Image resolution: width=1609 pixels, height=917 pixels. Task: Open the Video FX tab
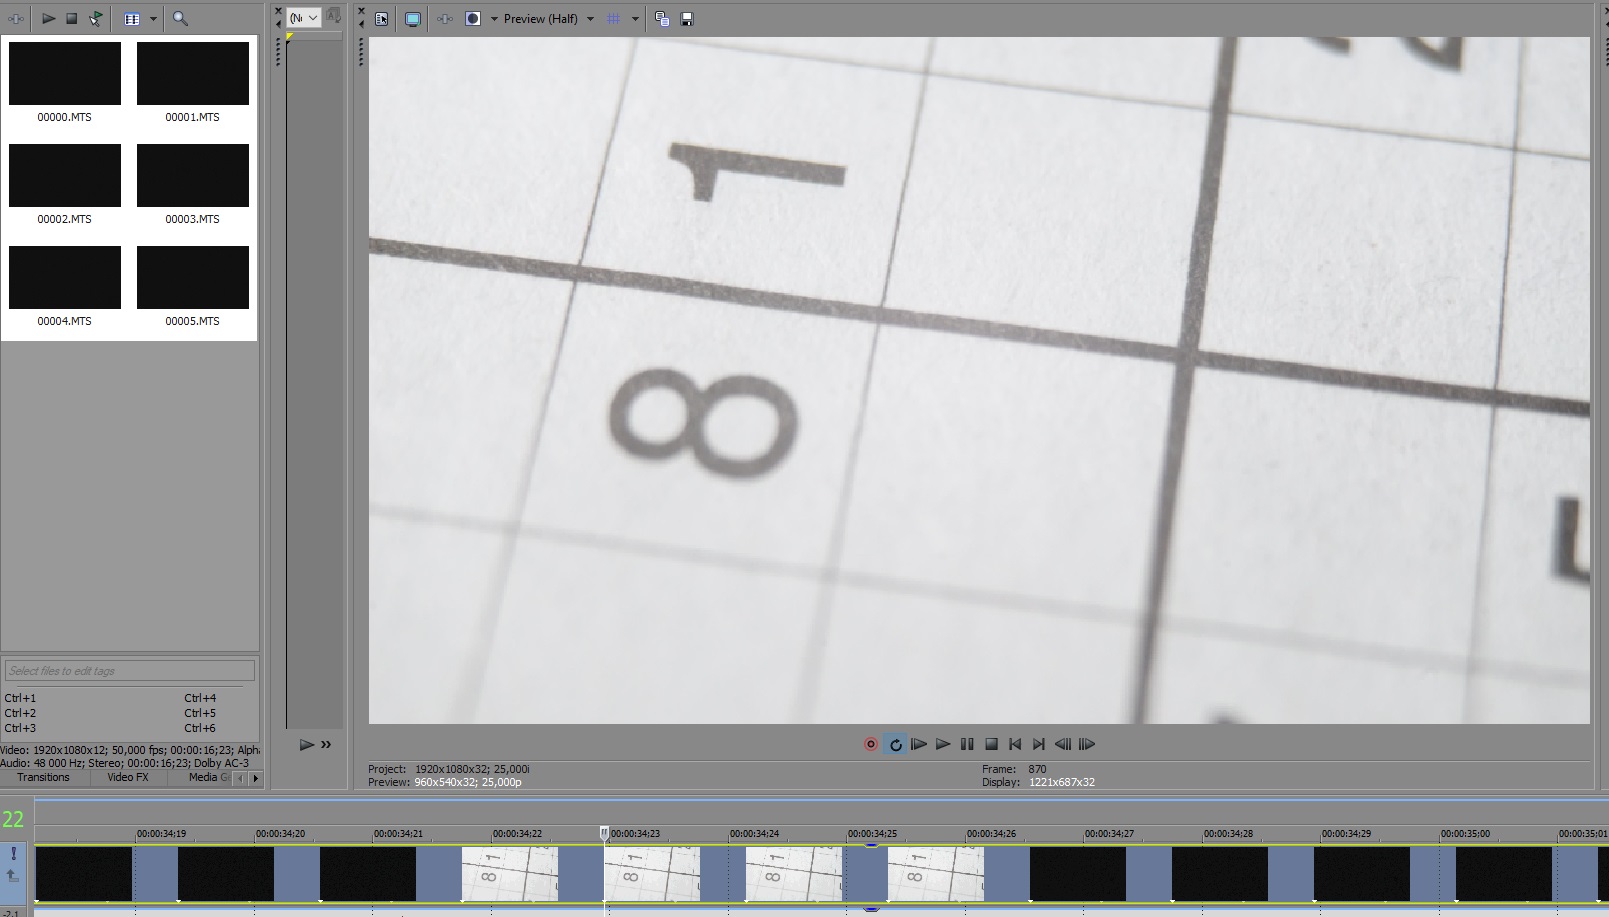point(127,777)
